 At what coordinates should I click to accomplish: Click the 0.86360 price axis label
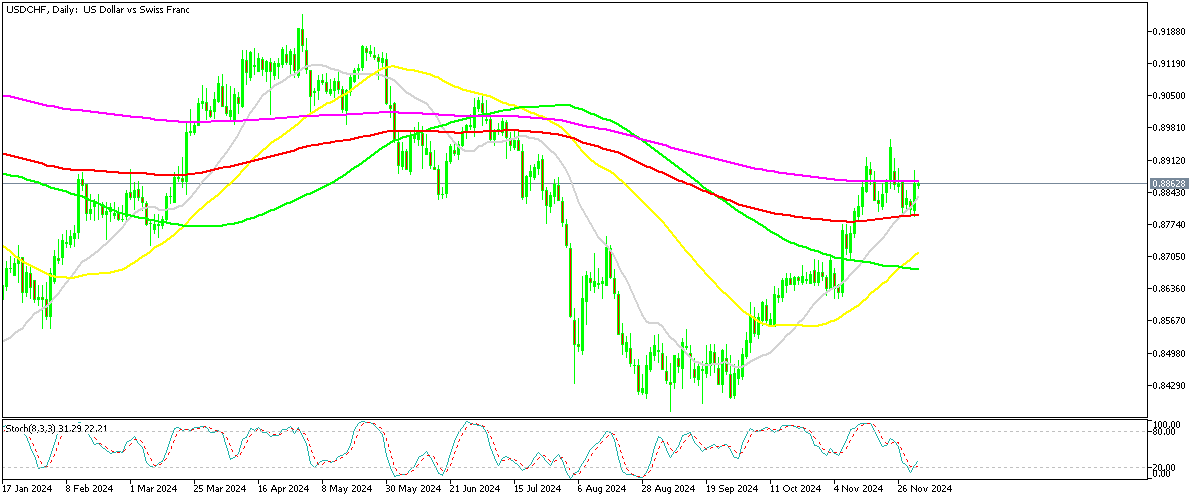click(1170, 289)
